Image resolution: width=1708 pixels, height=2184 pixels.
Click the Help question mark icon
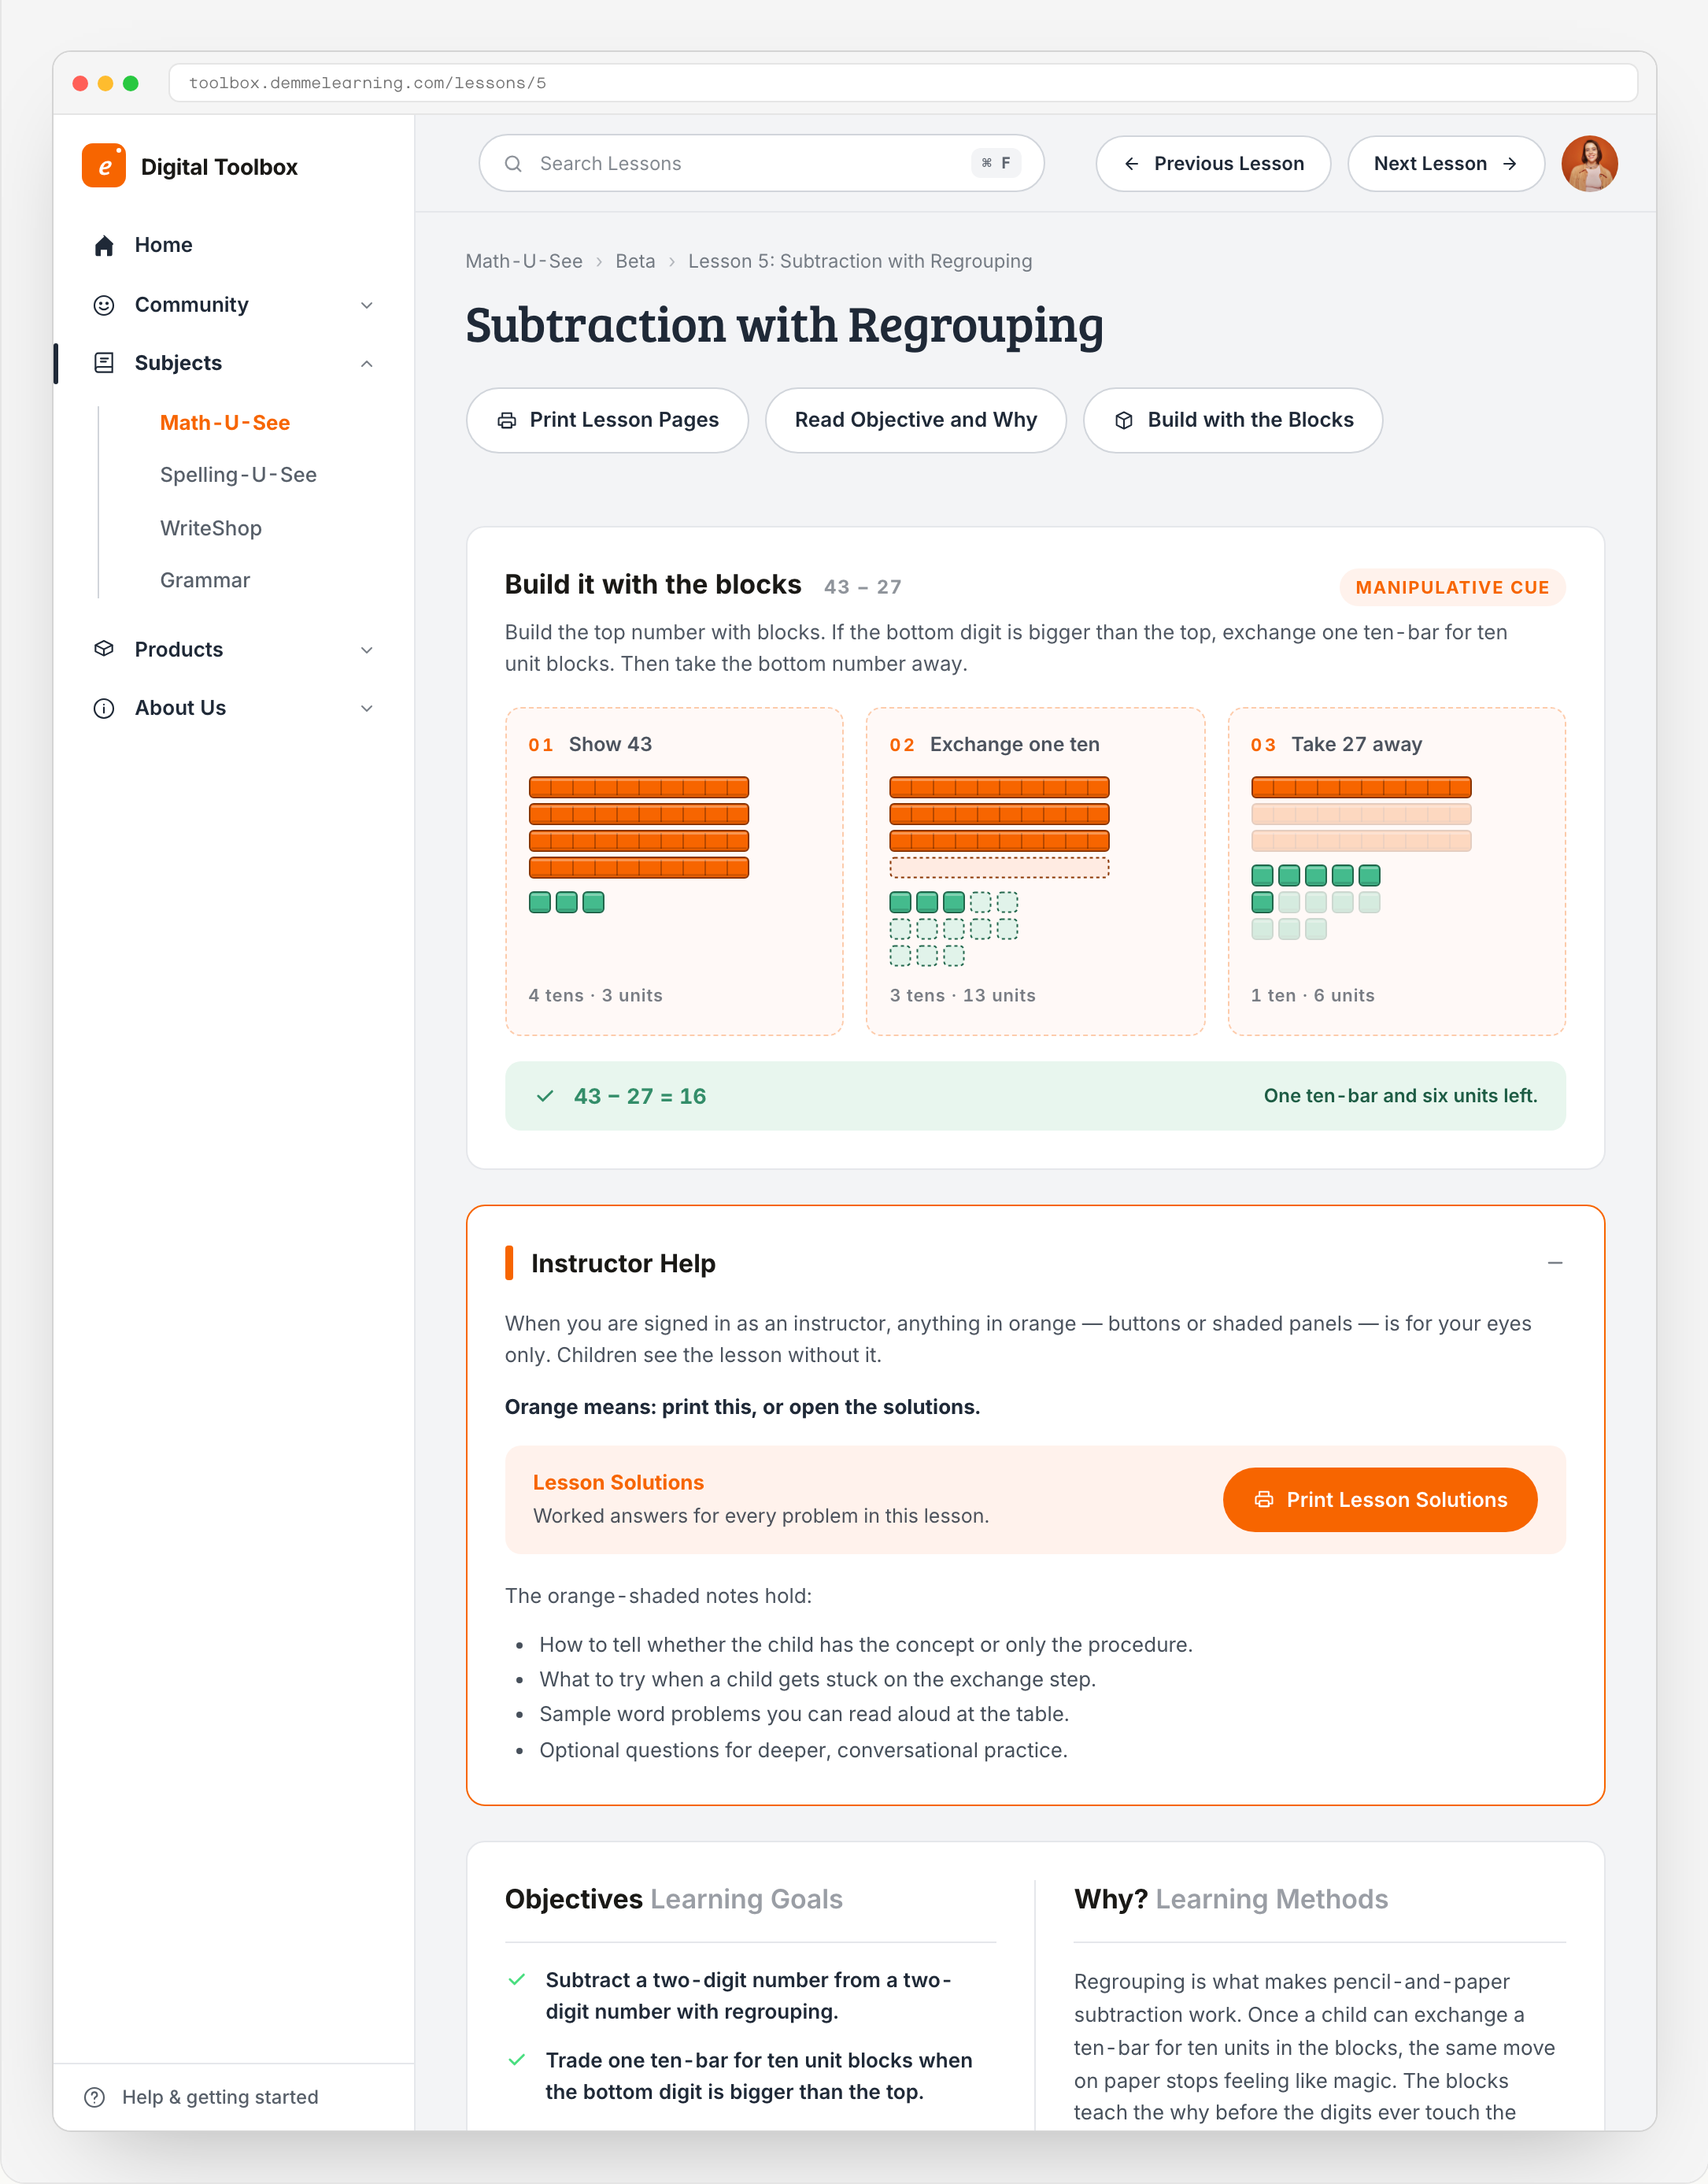point(95,2097)
